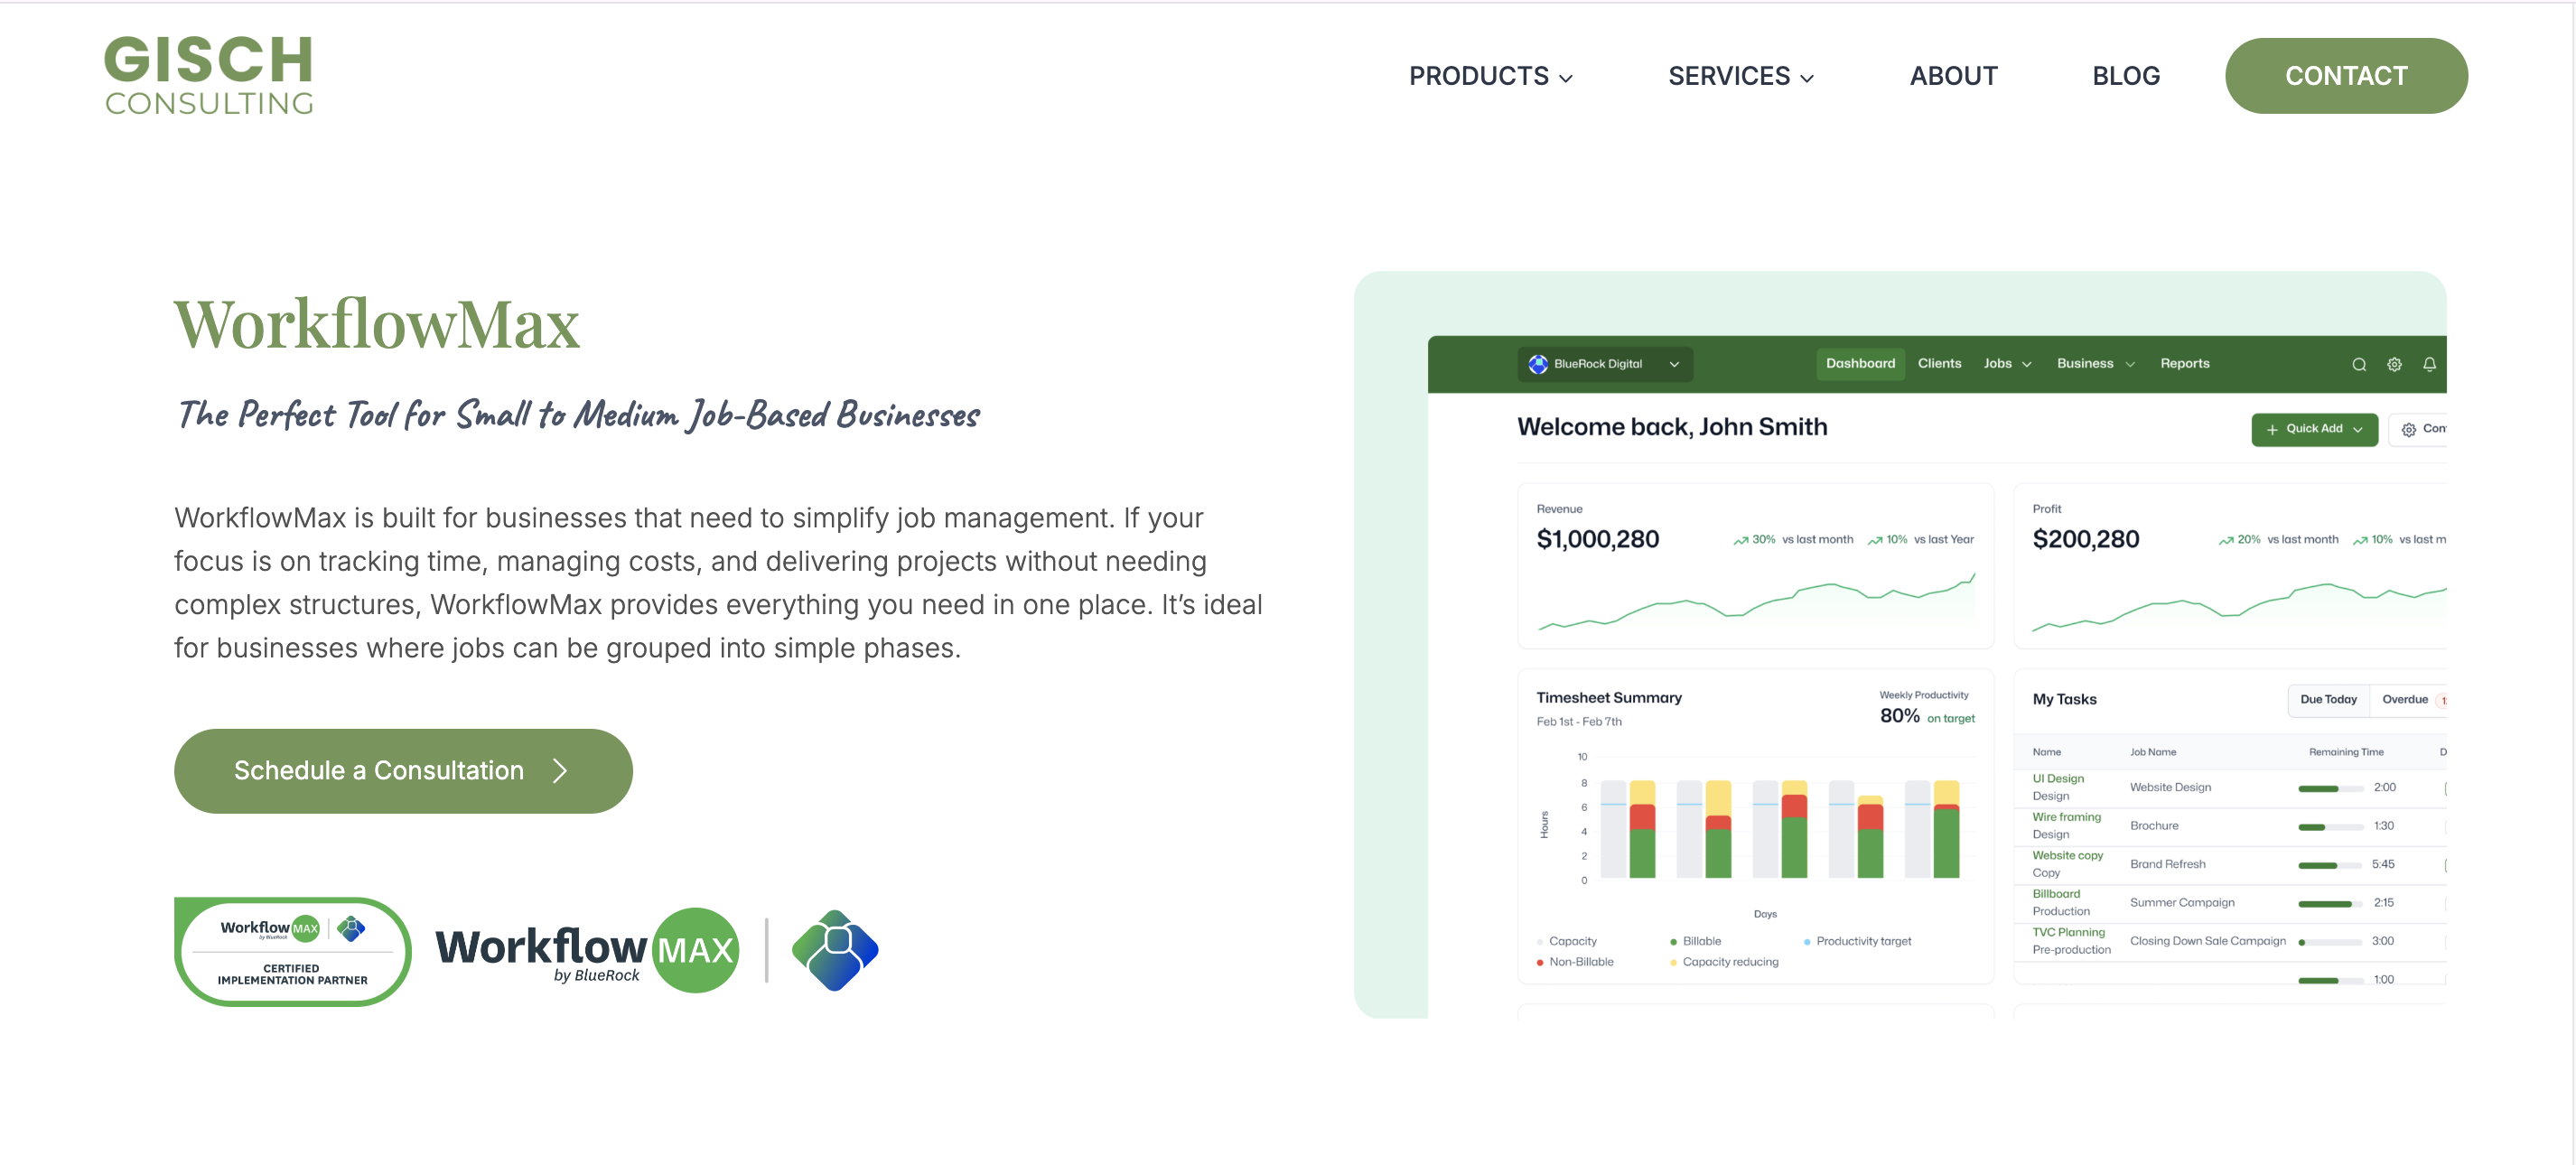Click the plus on the Quick Add button
Viewport: 2576px width, 1165px height.
click(x=2272, y=429)
